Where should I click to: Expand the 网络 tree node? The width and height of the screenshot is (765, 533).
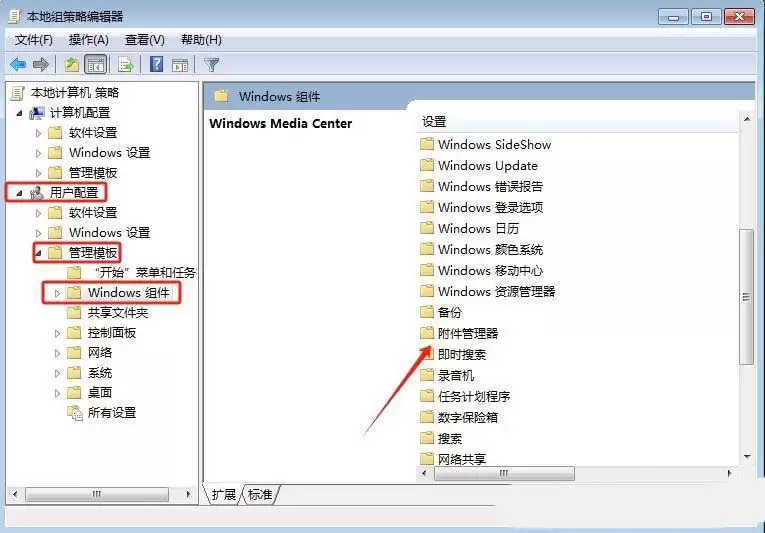57,353
